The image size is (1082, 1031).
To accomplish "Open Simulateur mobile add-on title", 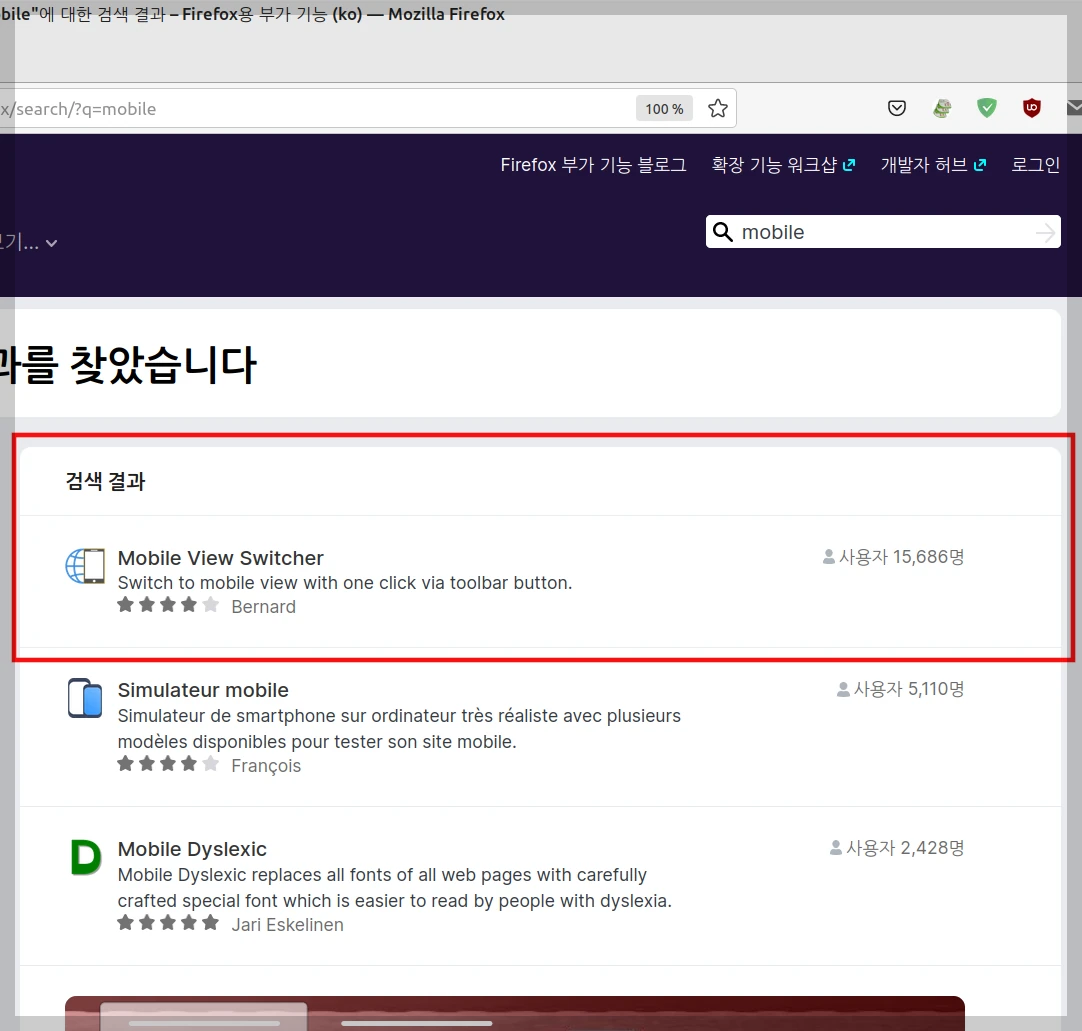I will [x=203, y=690].
